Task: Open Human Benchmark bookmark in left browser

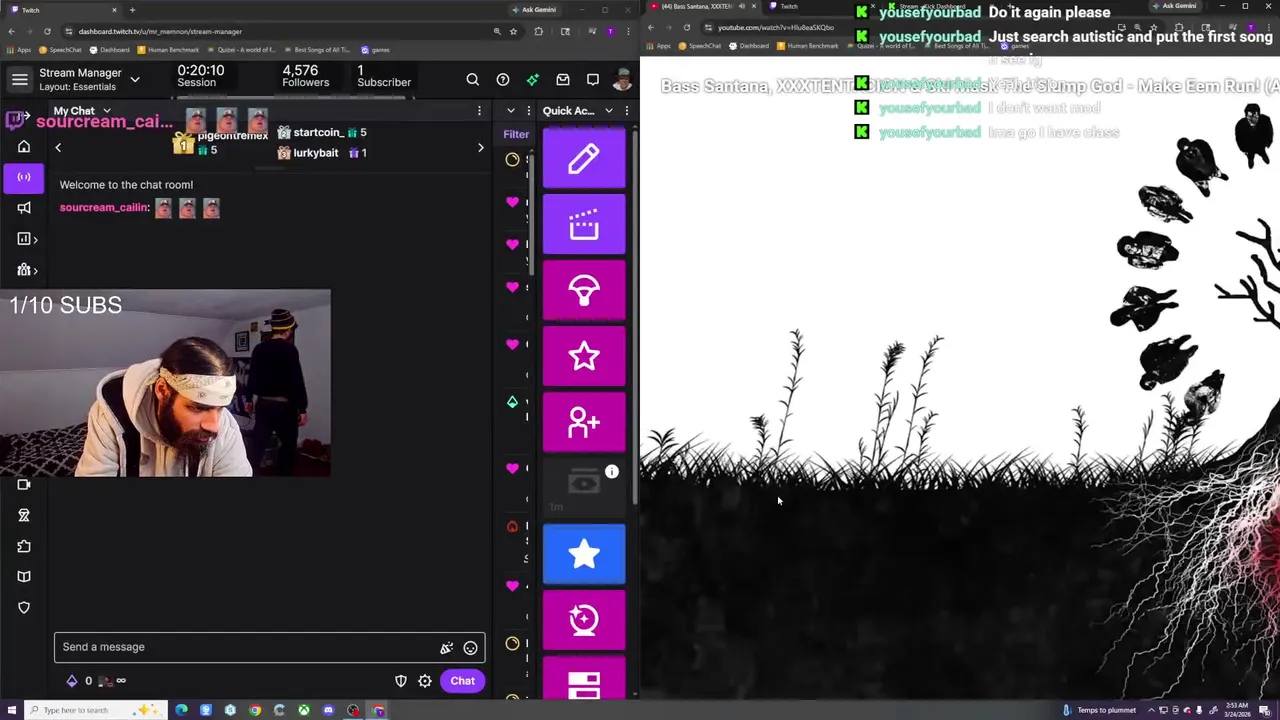Action: pos(168,50)
